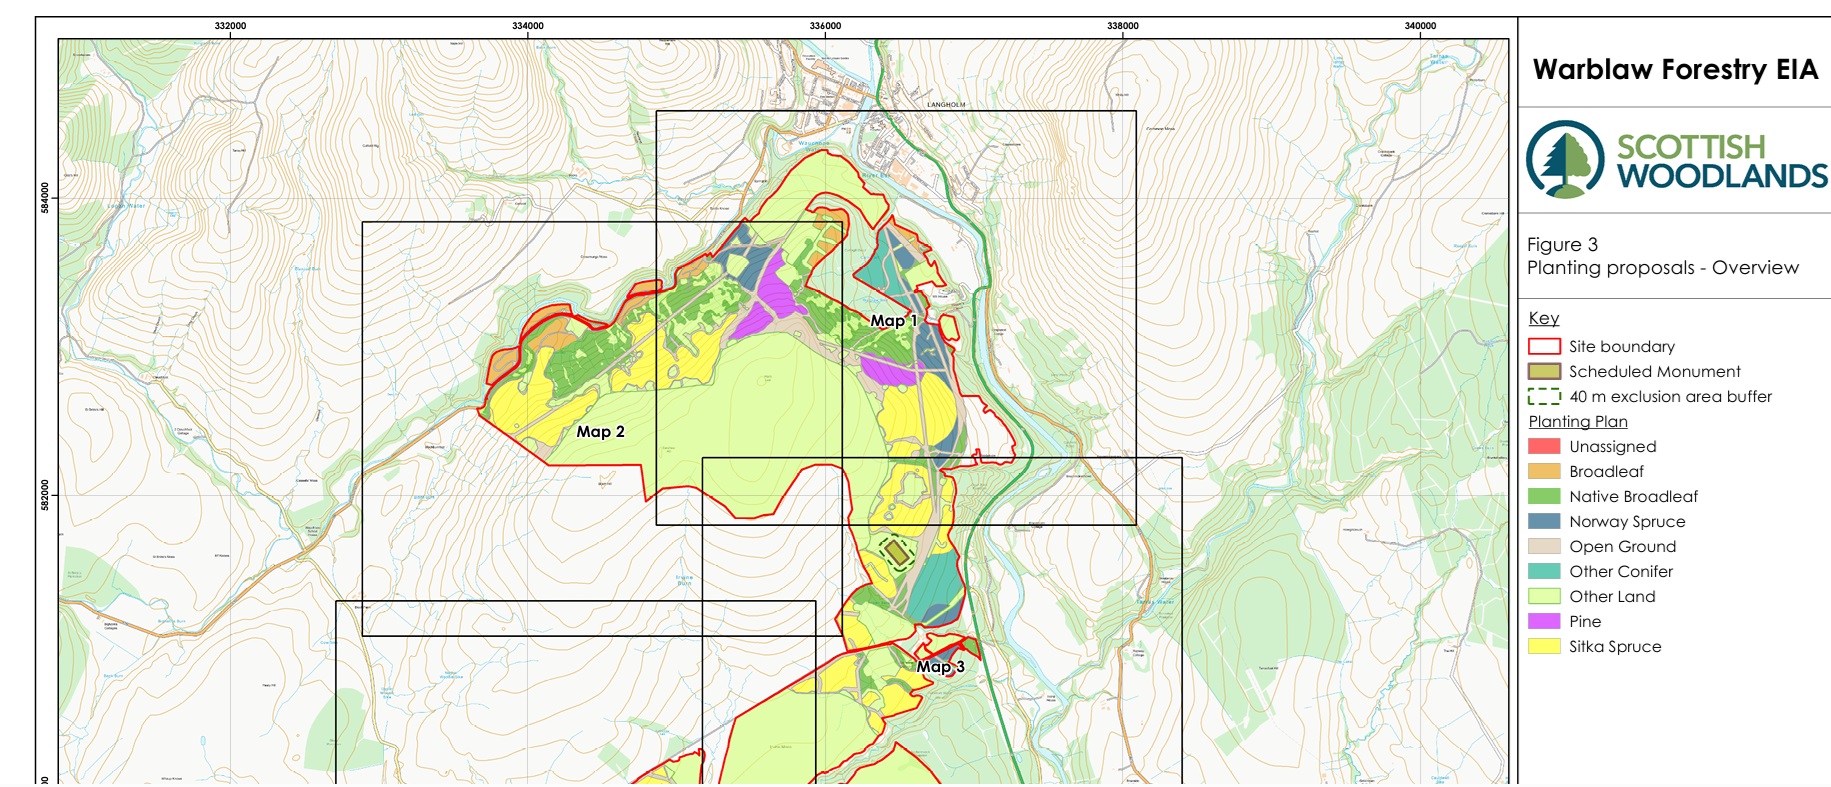Image resolution: width=1831 pixels, height=787 pixels.
Task: Click the Map 3 label
Action: [940, 667]
